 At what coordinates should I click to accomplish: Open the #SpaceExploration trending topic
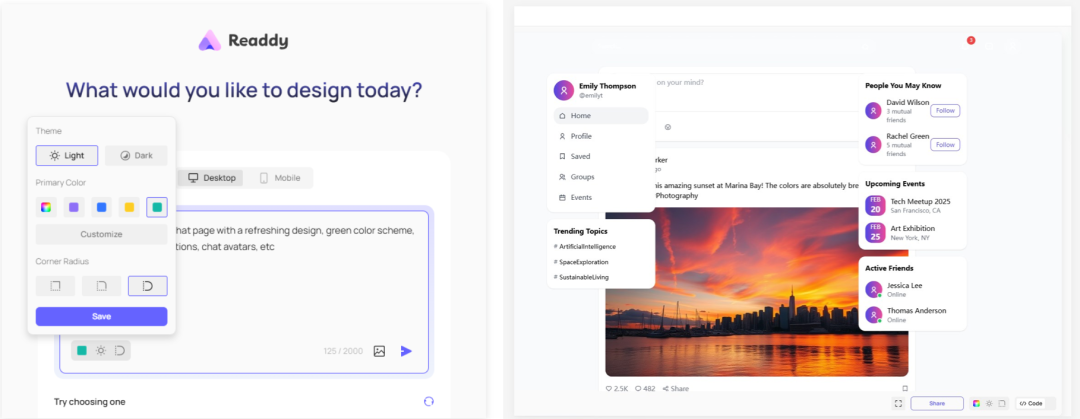coord(581,262)
